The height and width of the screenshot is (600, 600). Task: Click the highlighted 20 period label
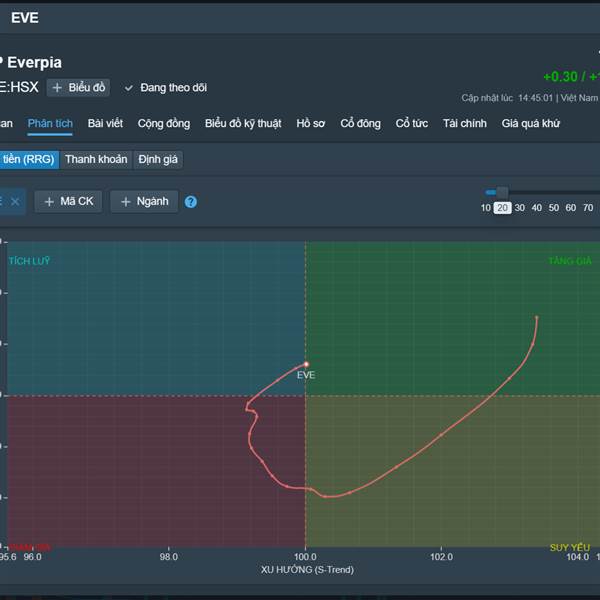point(502,208)
